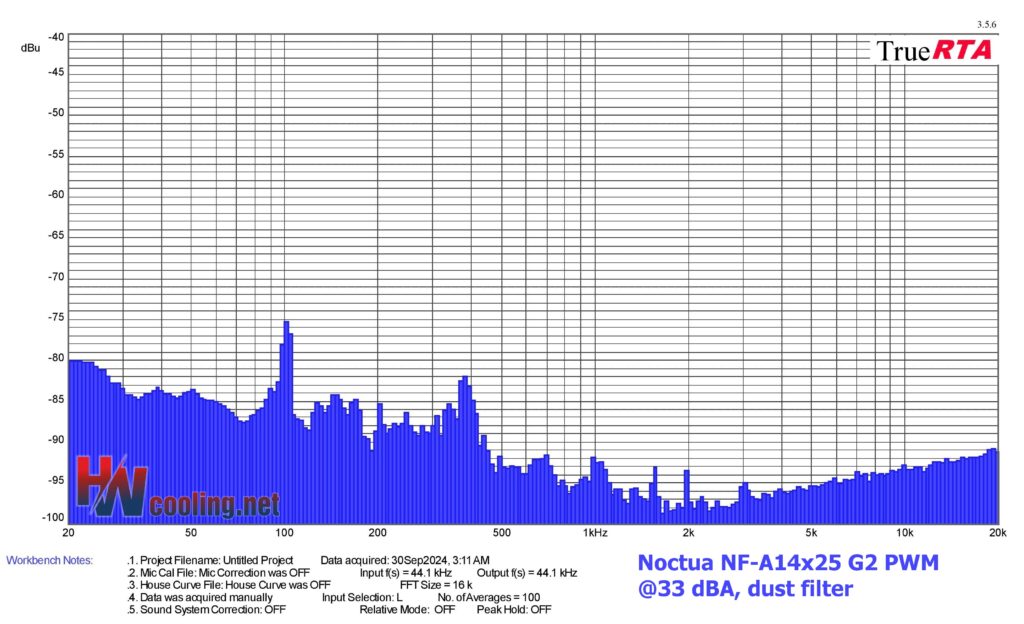1024x624 pixels.
Task: Click the tallest spectrum peak at 100 Hz
Action: (286, 325)
